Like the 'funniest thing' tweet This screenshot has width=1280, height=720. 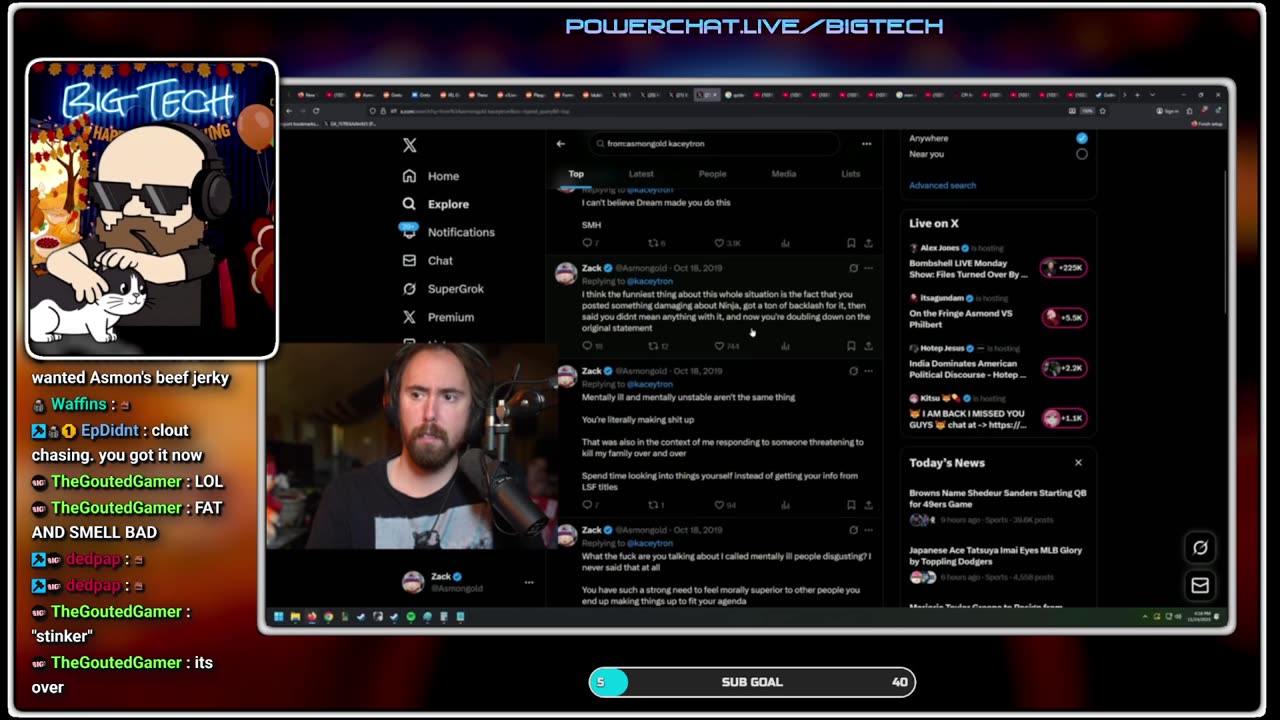pyautogui.click(x=726, y=346)
